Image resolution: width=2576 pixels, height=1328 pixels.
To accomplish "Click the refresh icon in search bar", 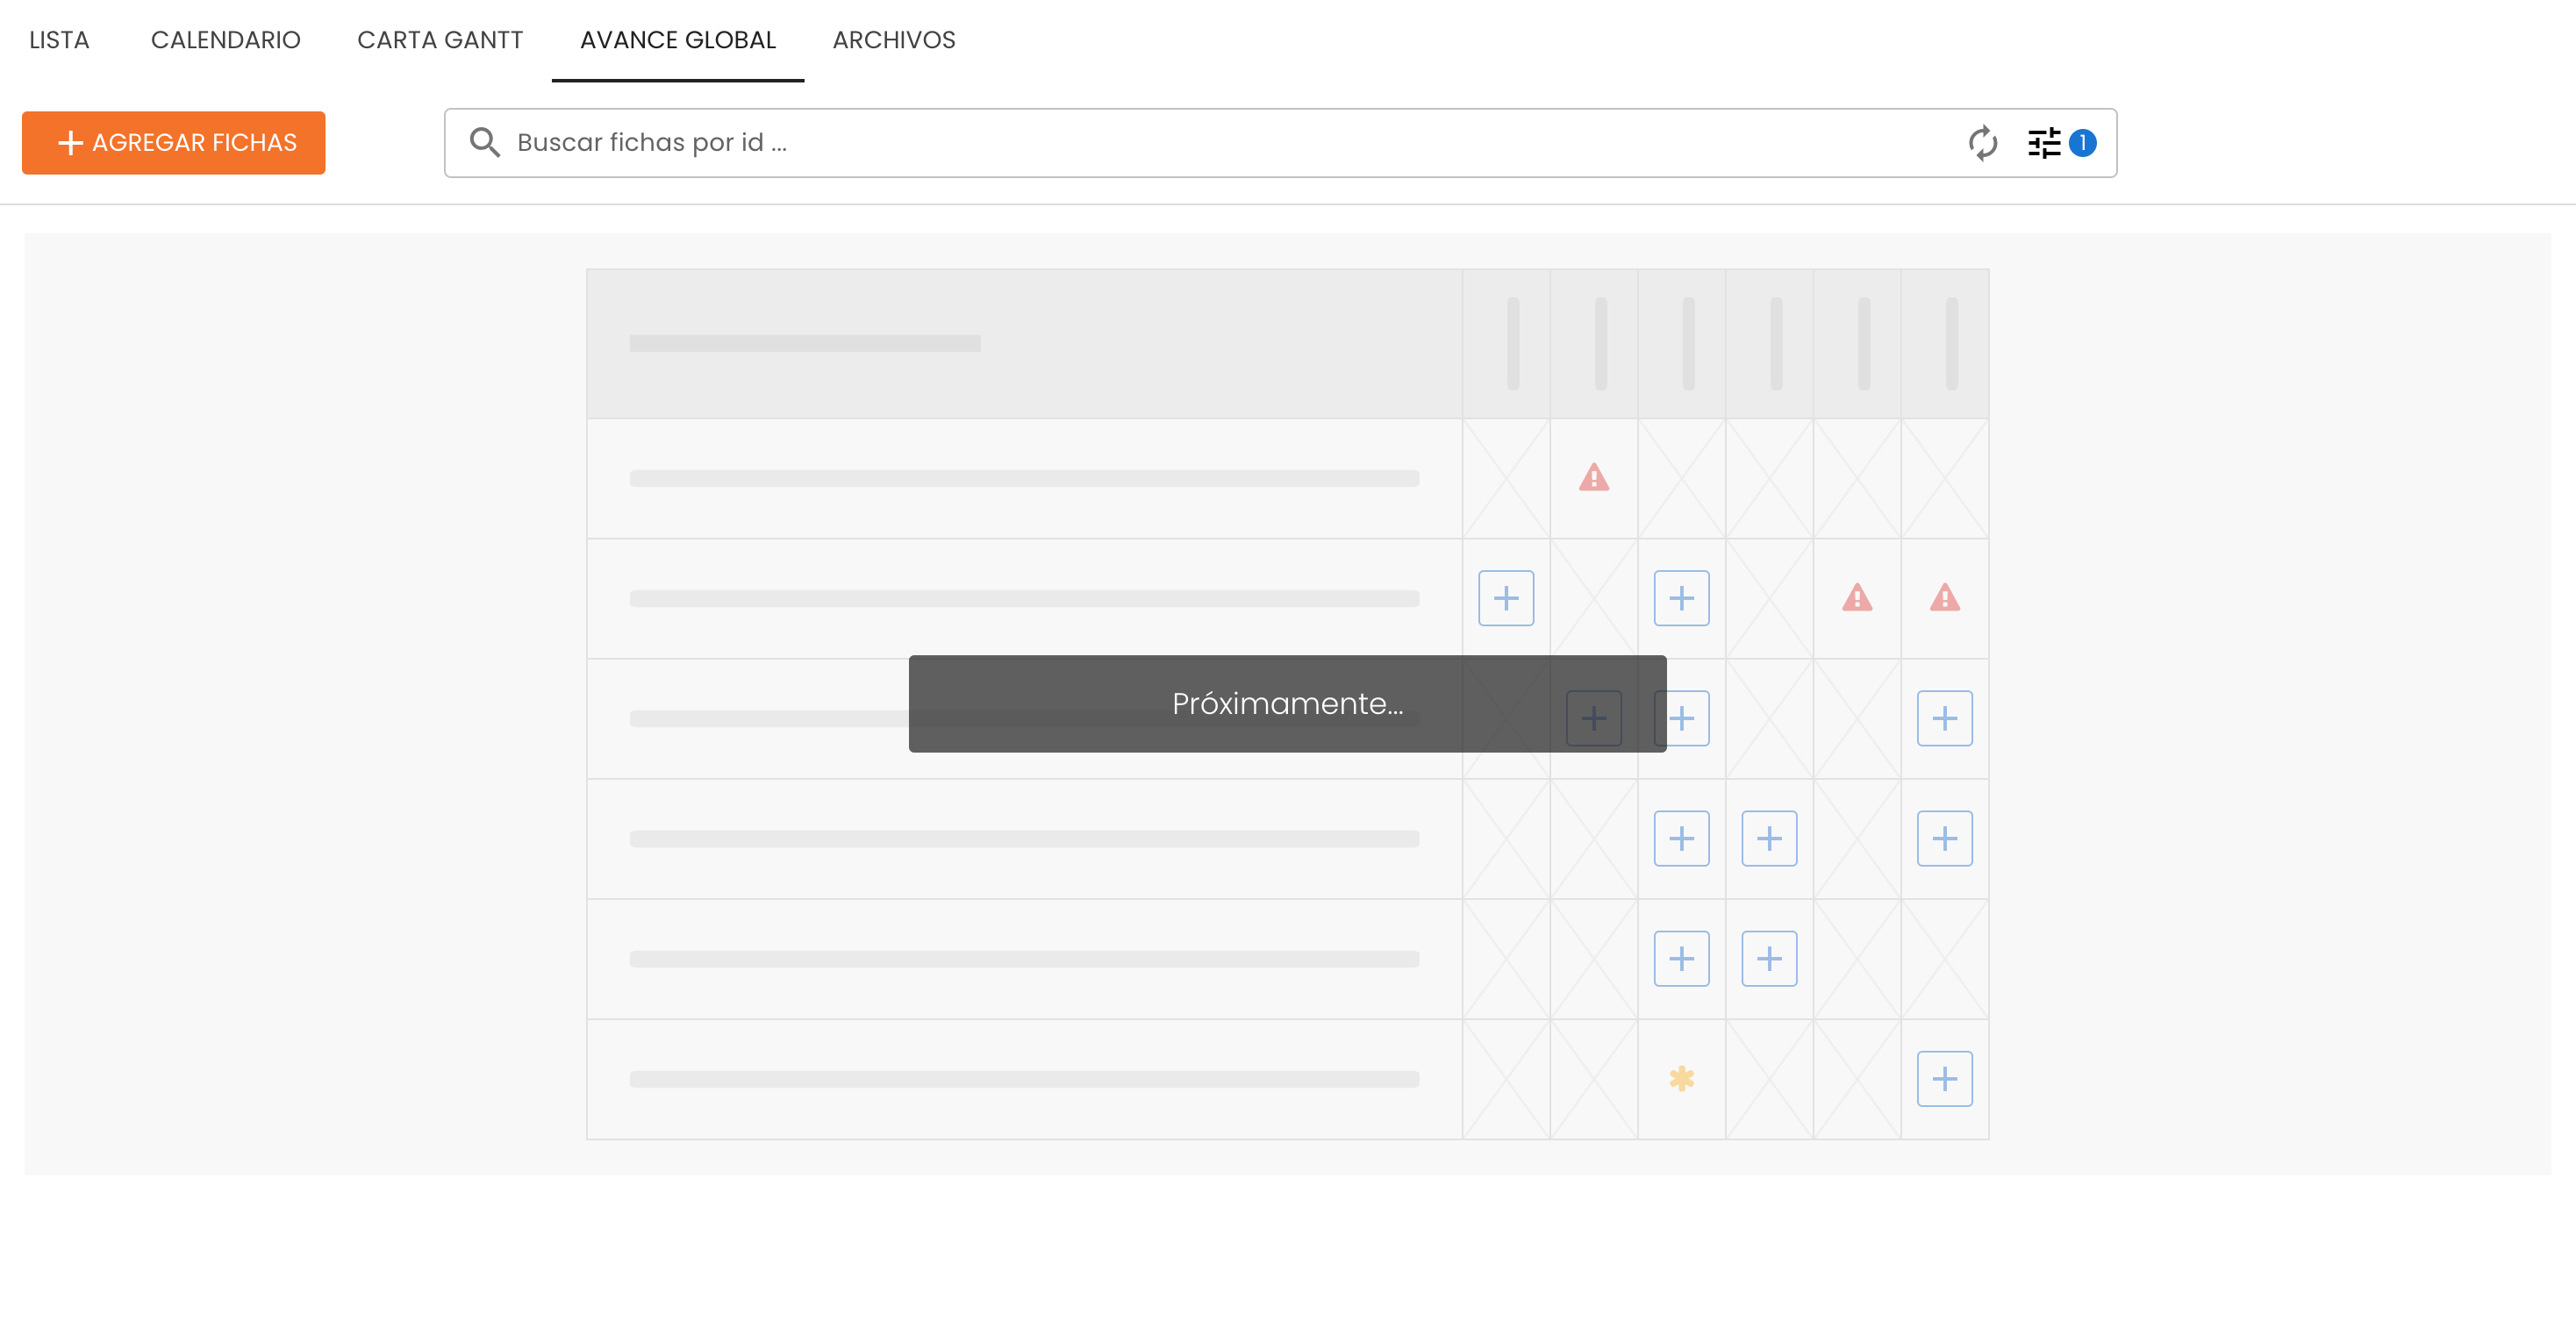I will 1982,143.
